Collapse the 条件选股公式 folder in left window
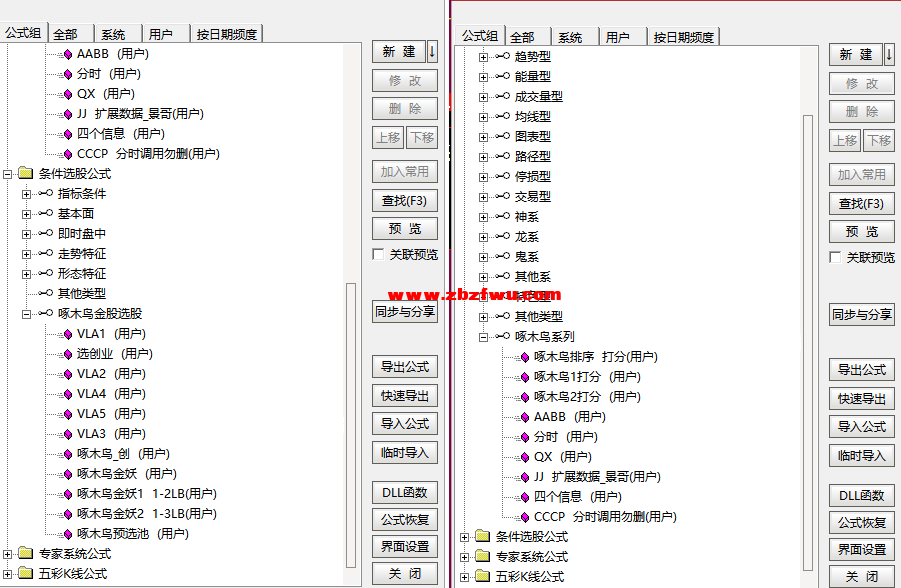The width and height of the screenshot is (901, 588). 7,174
